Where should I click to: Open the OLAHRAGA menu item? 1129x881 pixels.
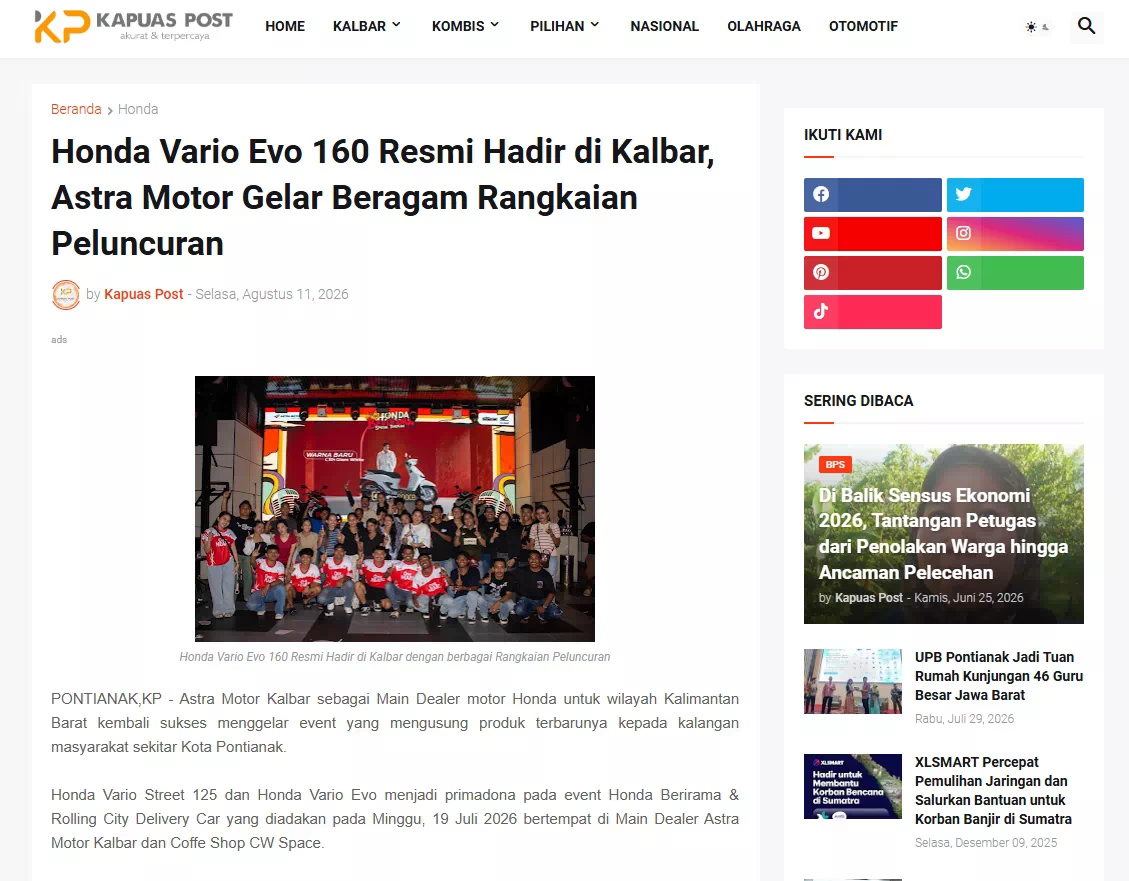[x=763, y=27]
